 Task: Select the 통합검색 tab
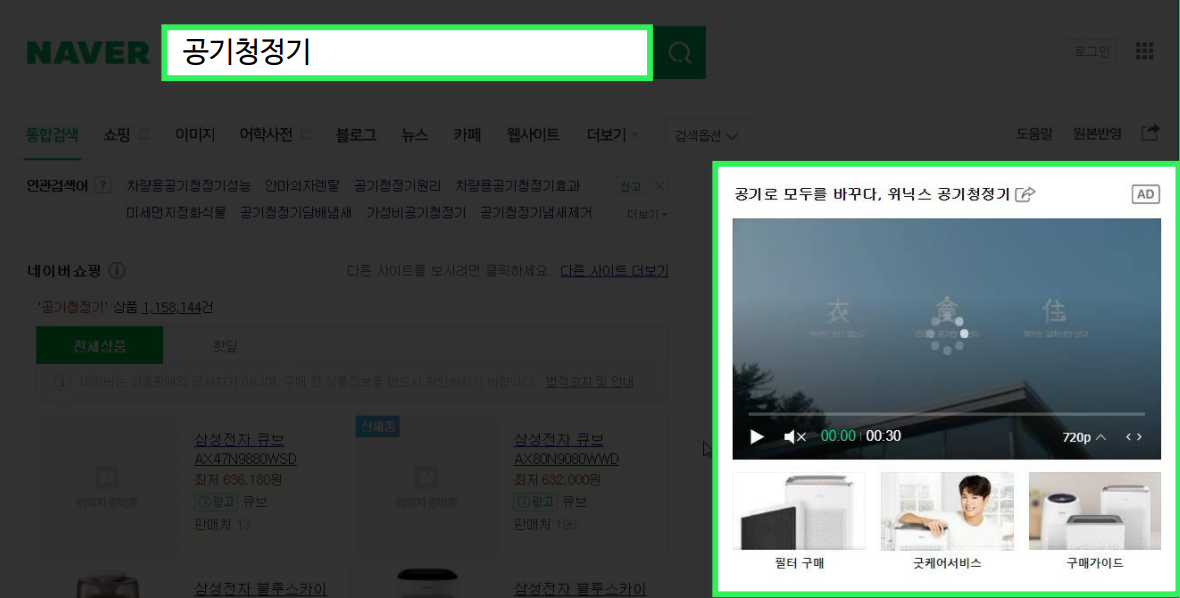point(52,135)
